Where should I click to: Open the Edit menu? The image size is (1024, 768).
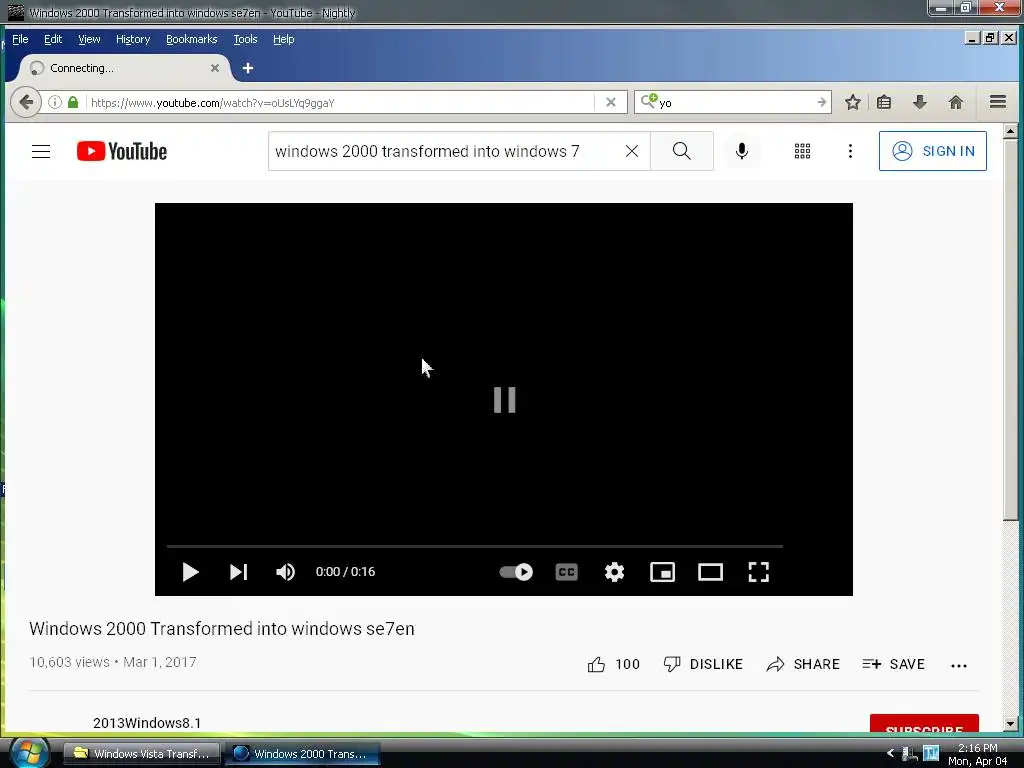coord(53,39)
